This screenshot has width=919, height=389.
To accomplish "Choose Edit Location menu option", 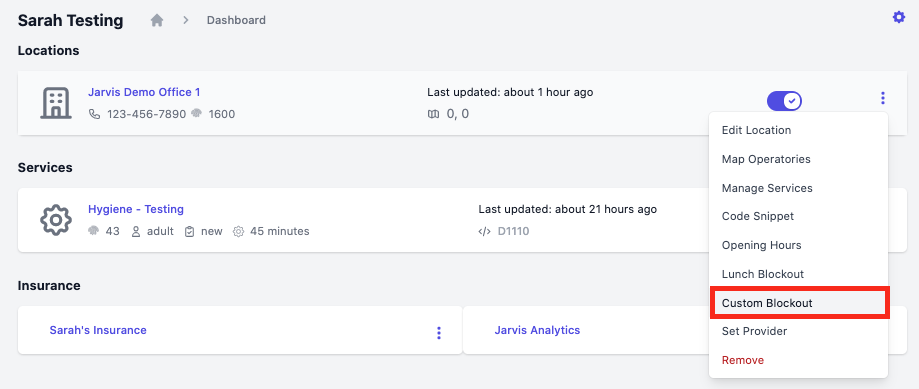I will click(756, 130).
